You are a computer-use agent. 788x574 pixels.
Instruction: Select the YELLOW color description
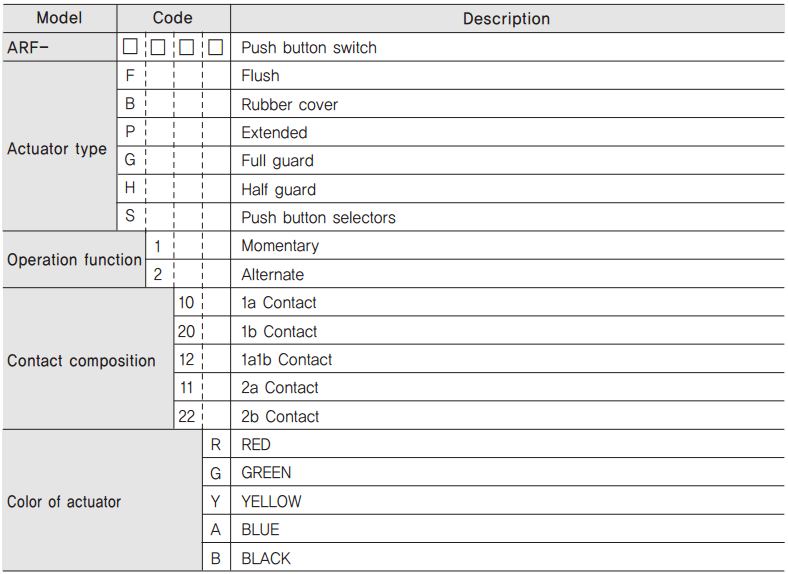coord(271,501)
